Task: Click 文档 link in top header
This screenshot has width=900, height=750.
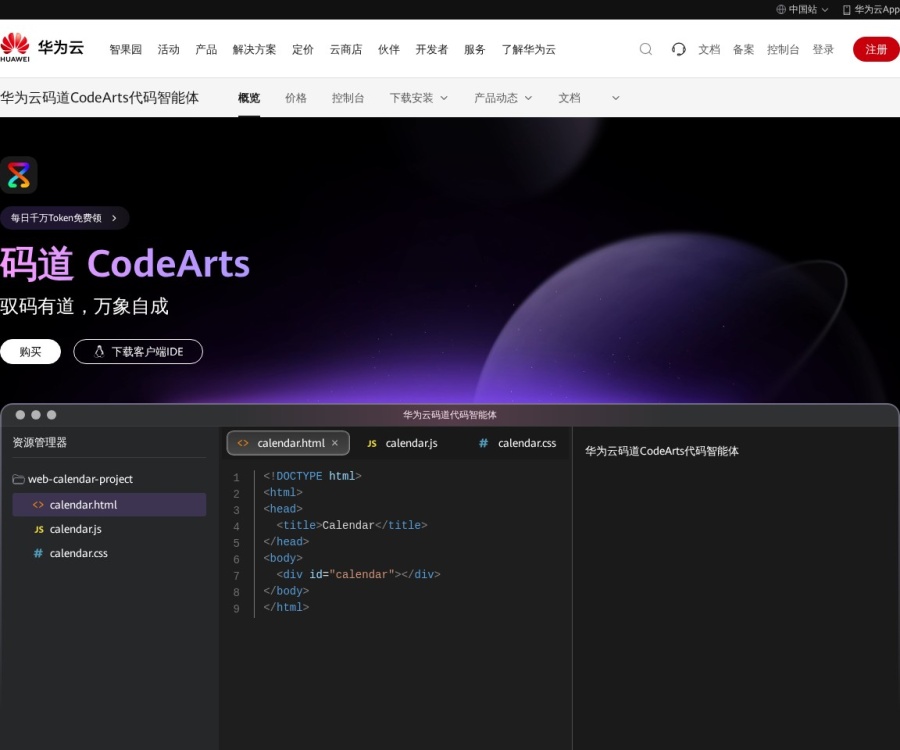Action: click(709, 49)
